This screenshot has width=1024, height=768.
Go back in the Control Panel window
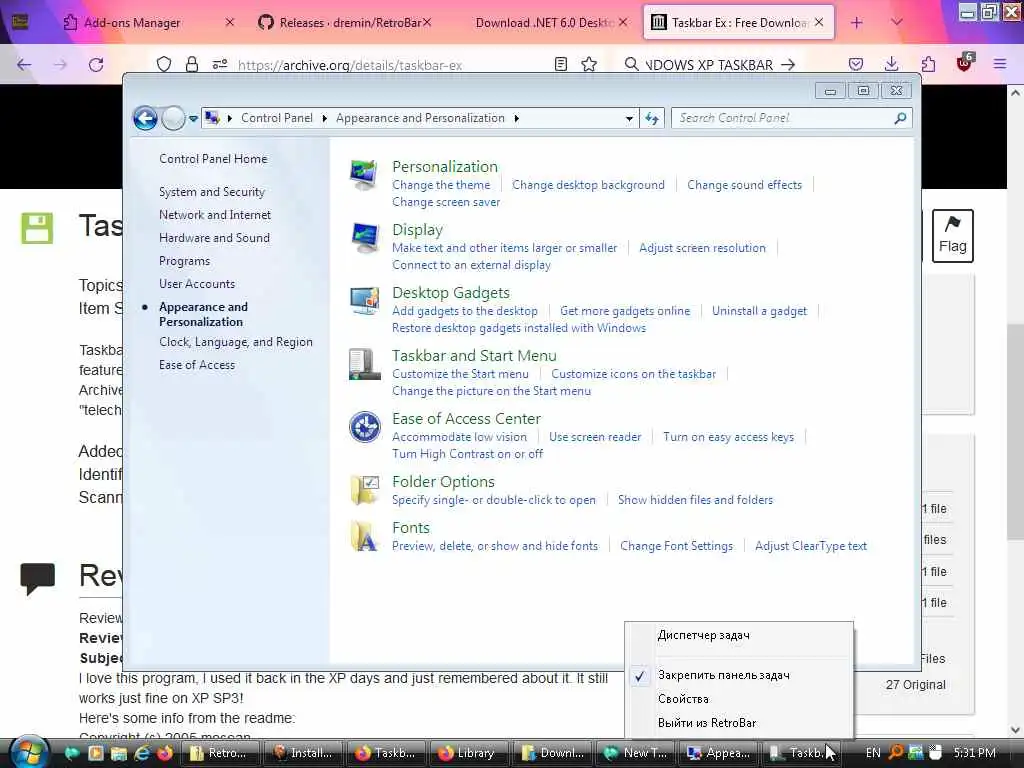(145, 118)
